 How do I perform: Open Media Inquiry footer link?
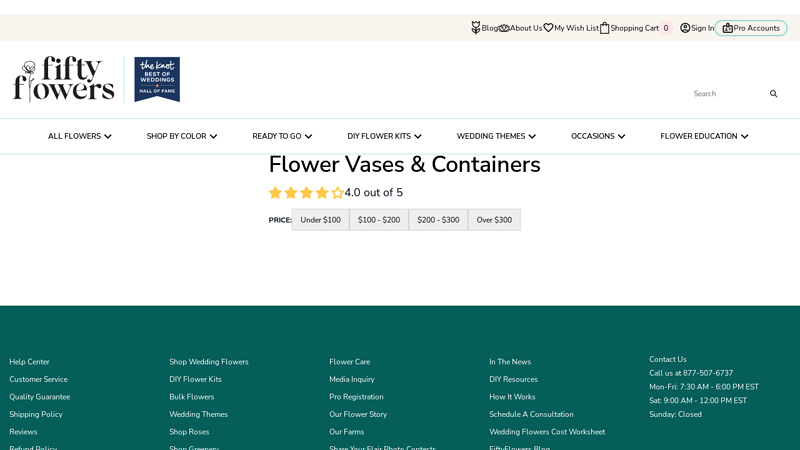[352, 379]
